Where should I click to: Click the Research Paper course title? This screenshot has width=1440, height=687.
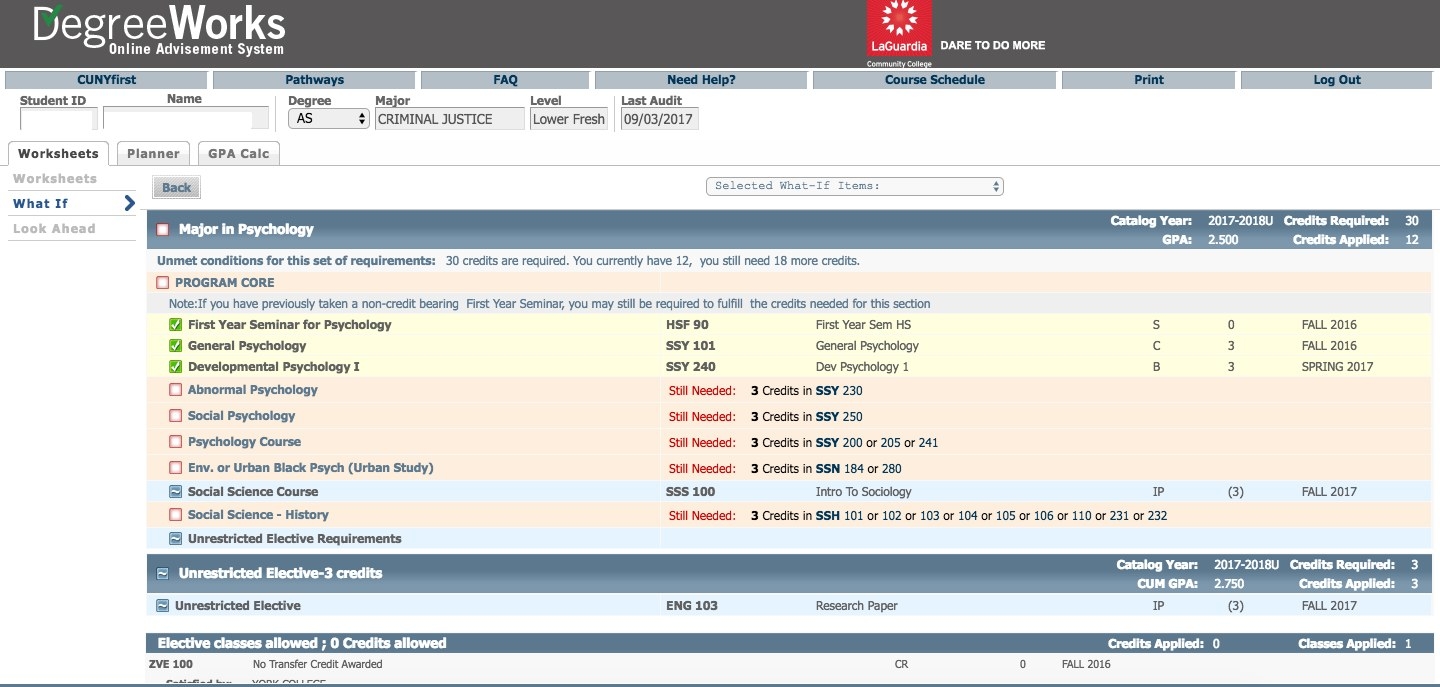857,606
